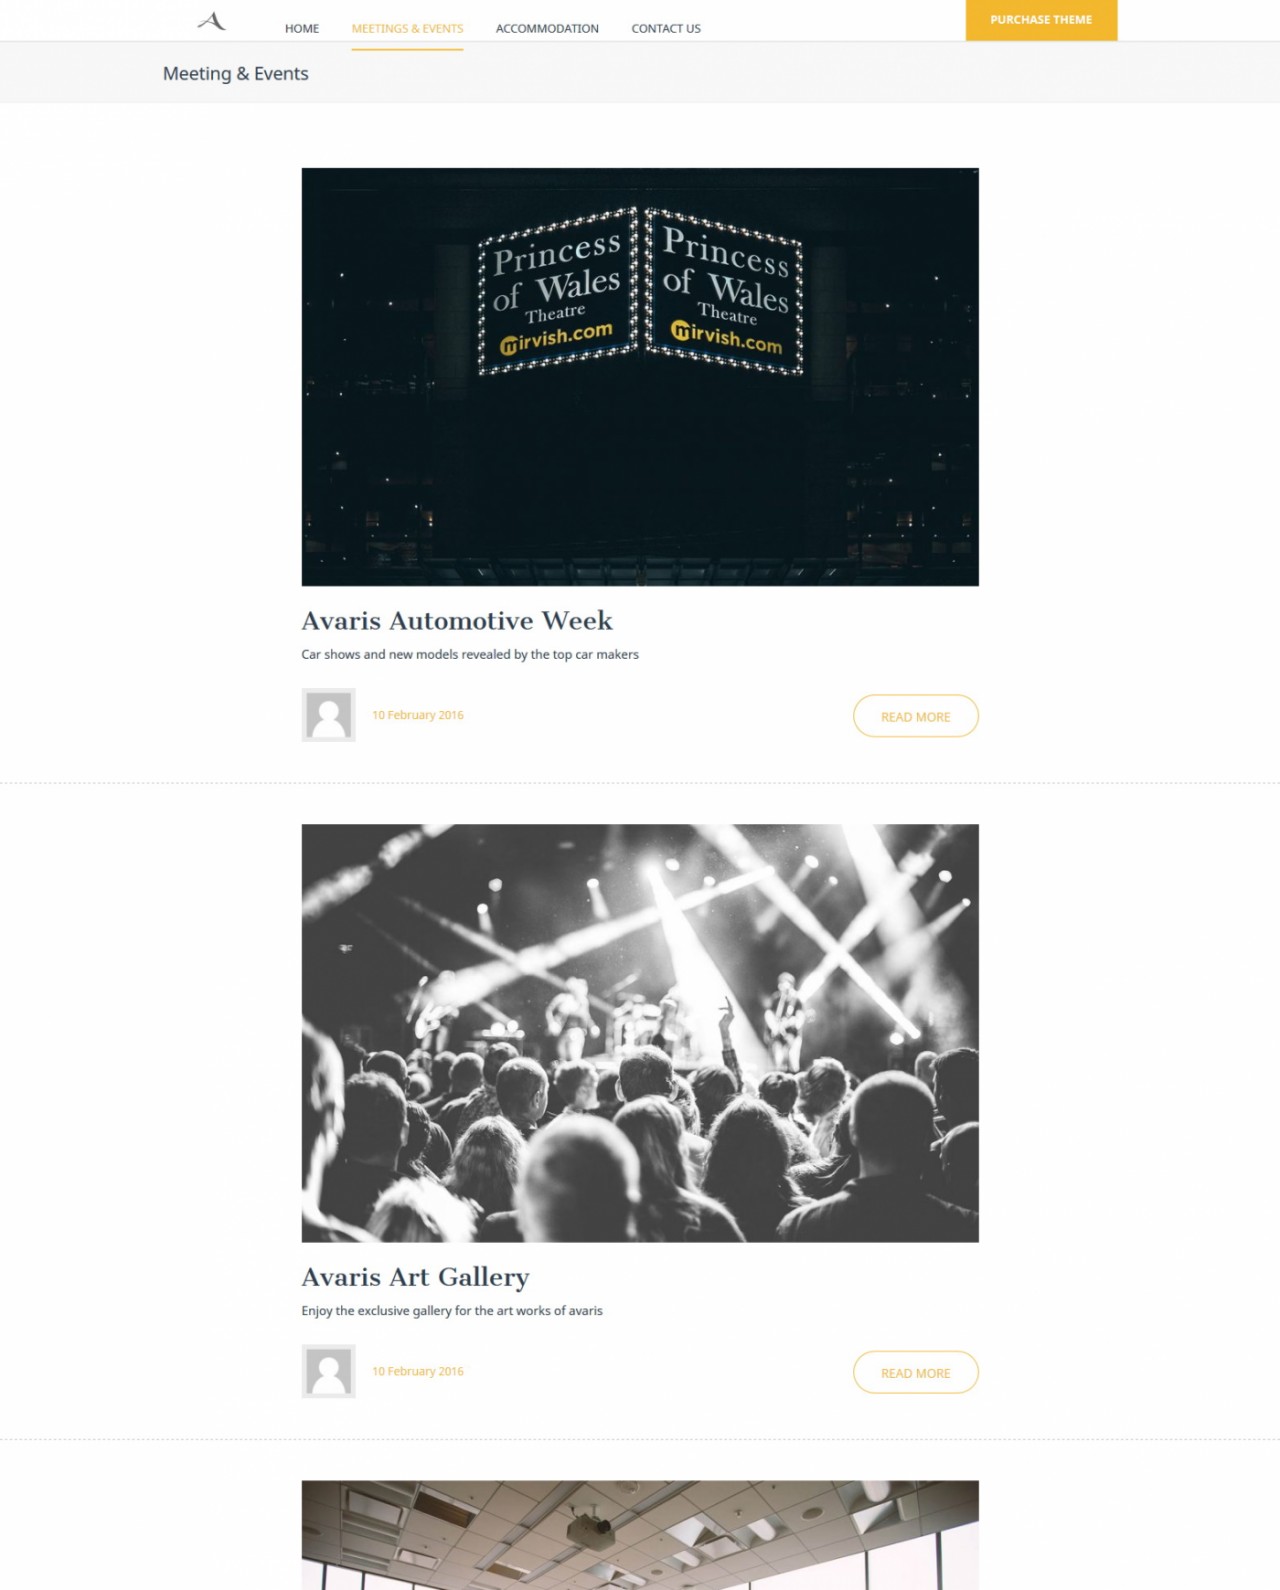The height and width of the screenshot is (1590, 1280).
Task: Read more about Avaris Automotive Week
Action: [x=916, y=716]
